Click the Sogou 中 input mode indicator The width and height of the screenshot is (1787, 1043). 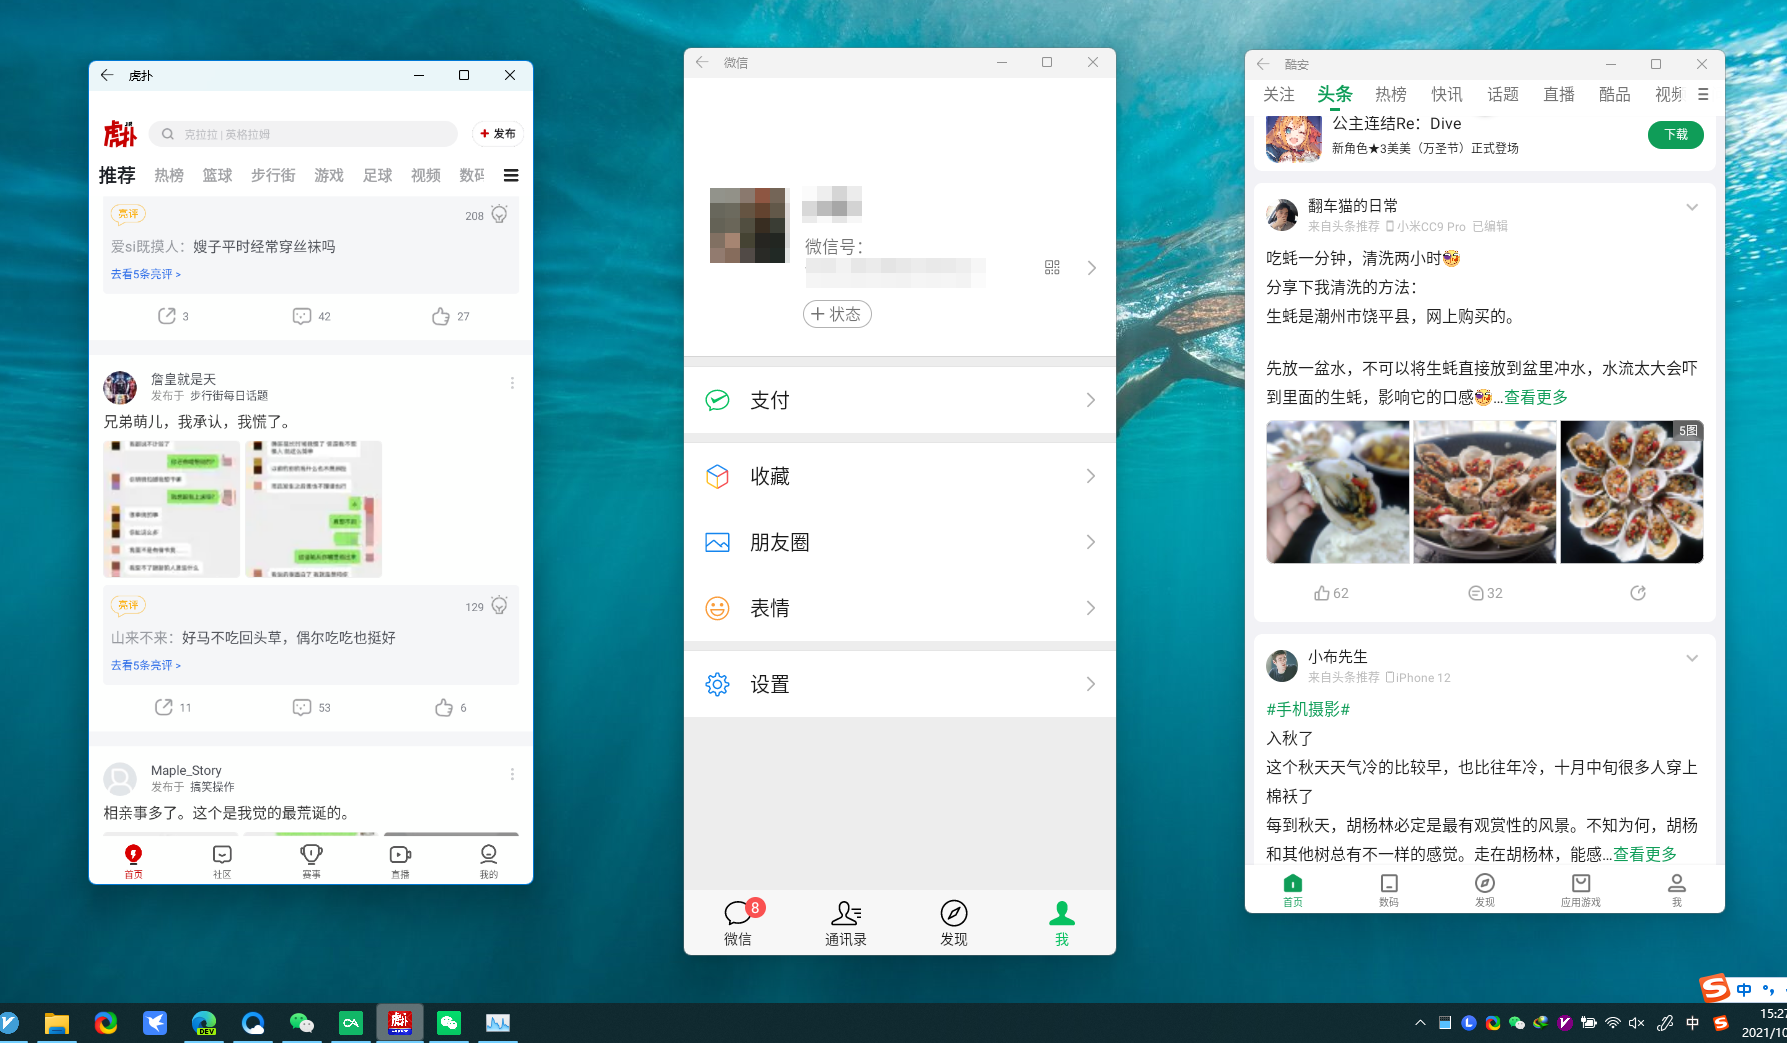tap(1744, 990)
